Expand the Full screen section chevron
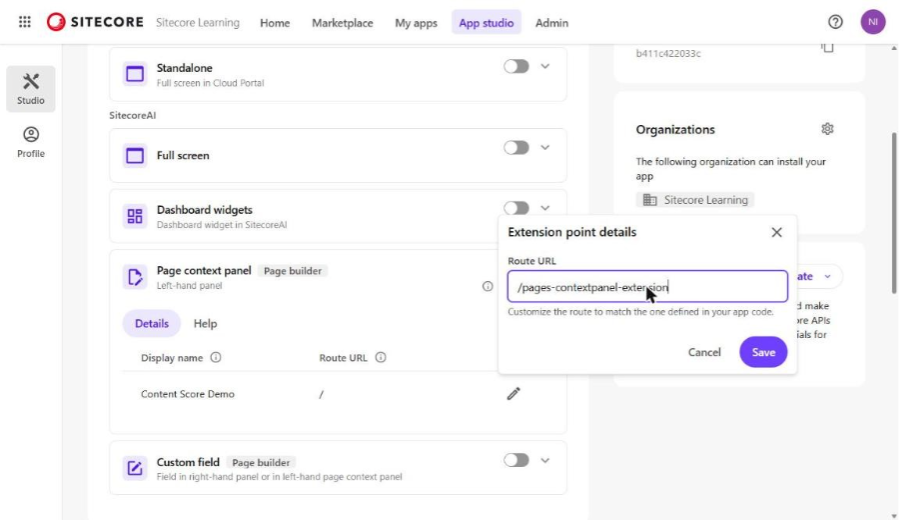900x520 pixels. coord(545,148)
